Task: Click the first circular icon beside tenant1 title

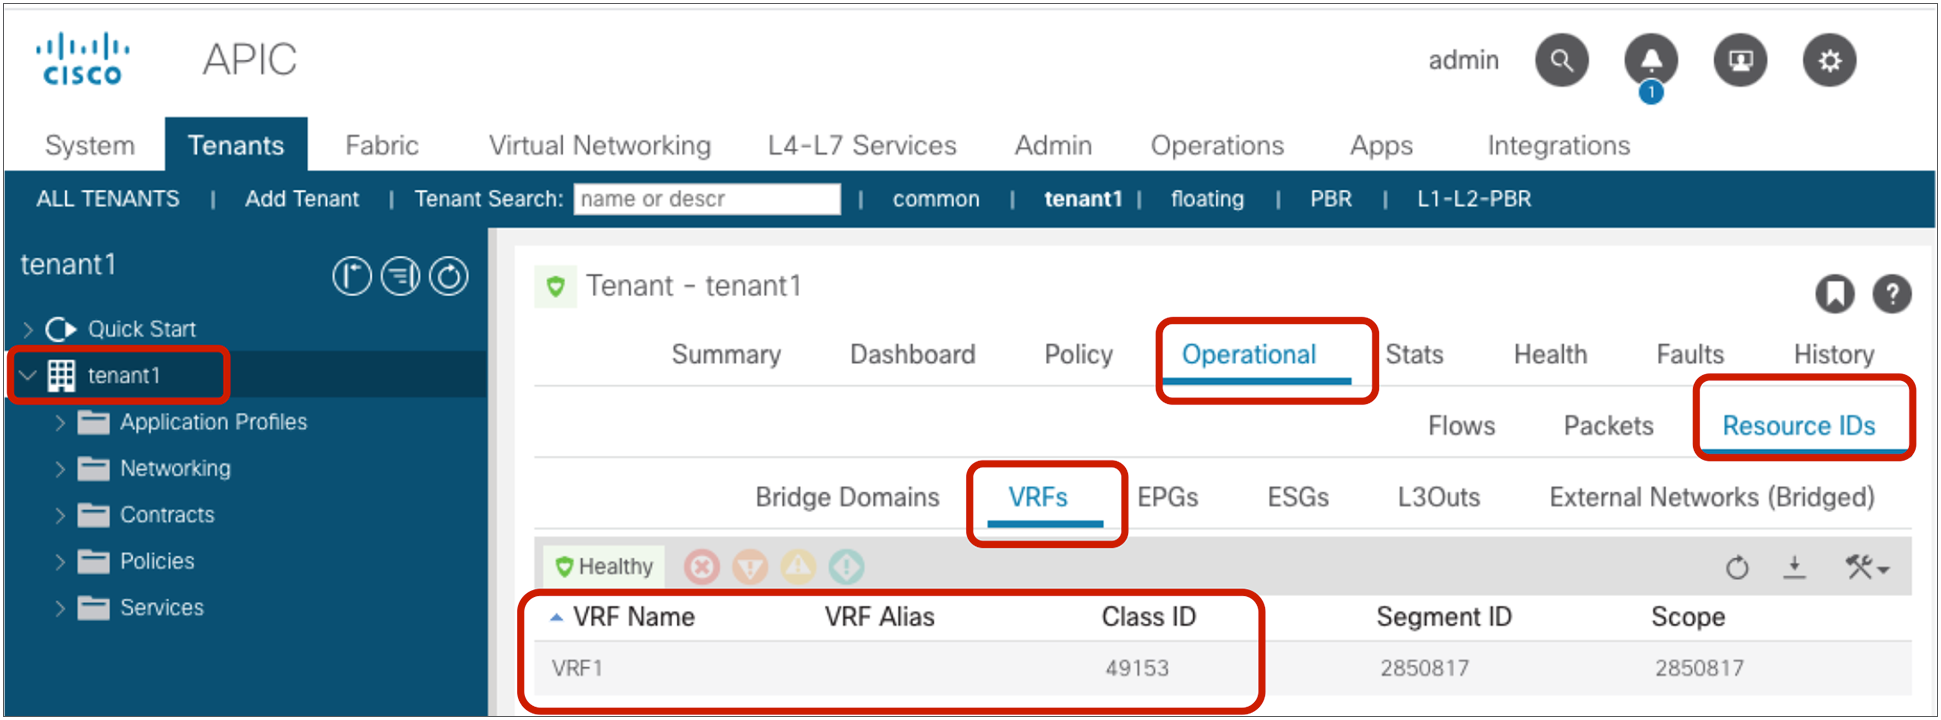Action: pos(352,276)
